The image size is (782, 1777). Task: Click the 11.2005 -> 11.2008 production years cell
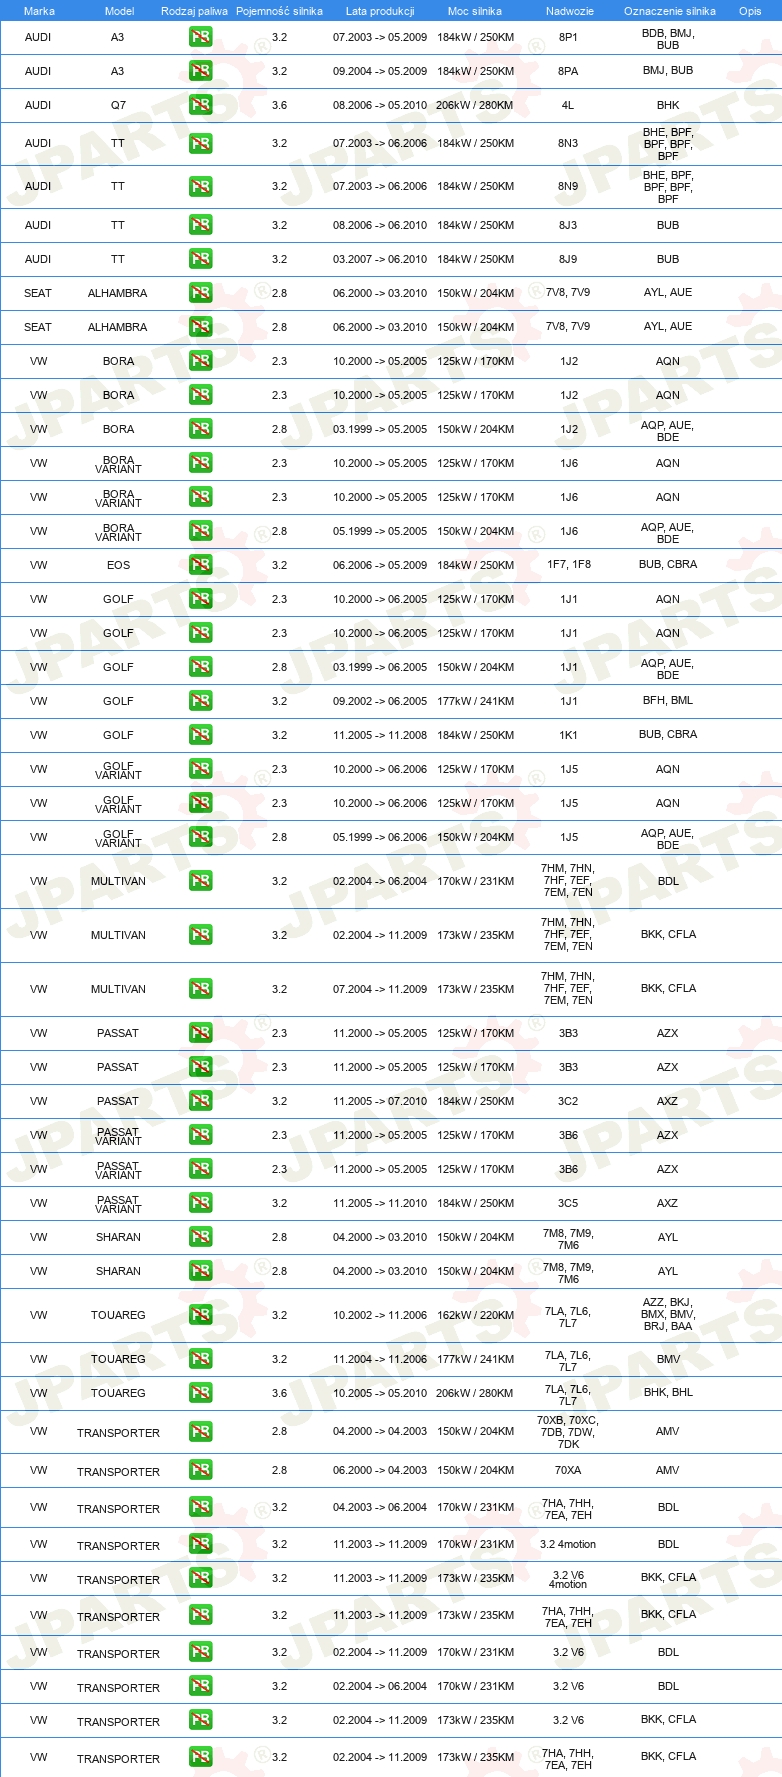[380, 735]
